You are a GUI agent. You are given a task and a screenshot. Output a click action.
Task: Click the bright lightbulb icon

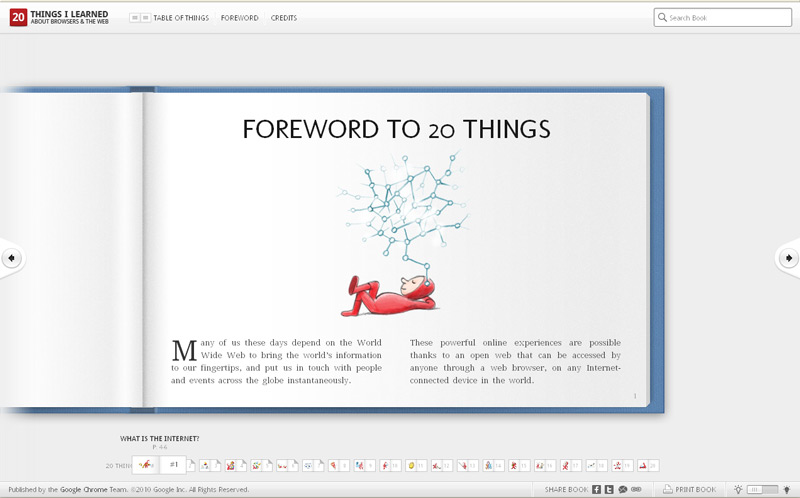click(738, 489)
